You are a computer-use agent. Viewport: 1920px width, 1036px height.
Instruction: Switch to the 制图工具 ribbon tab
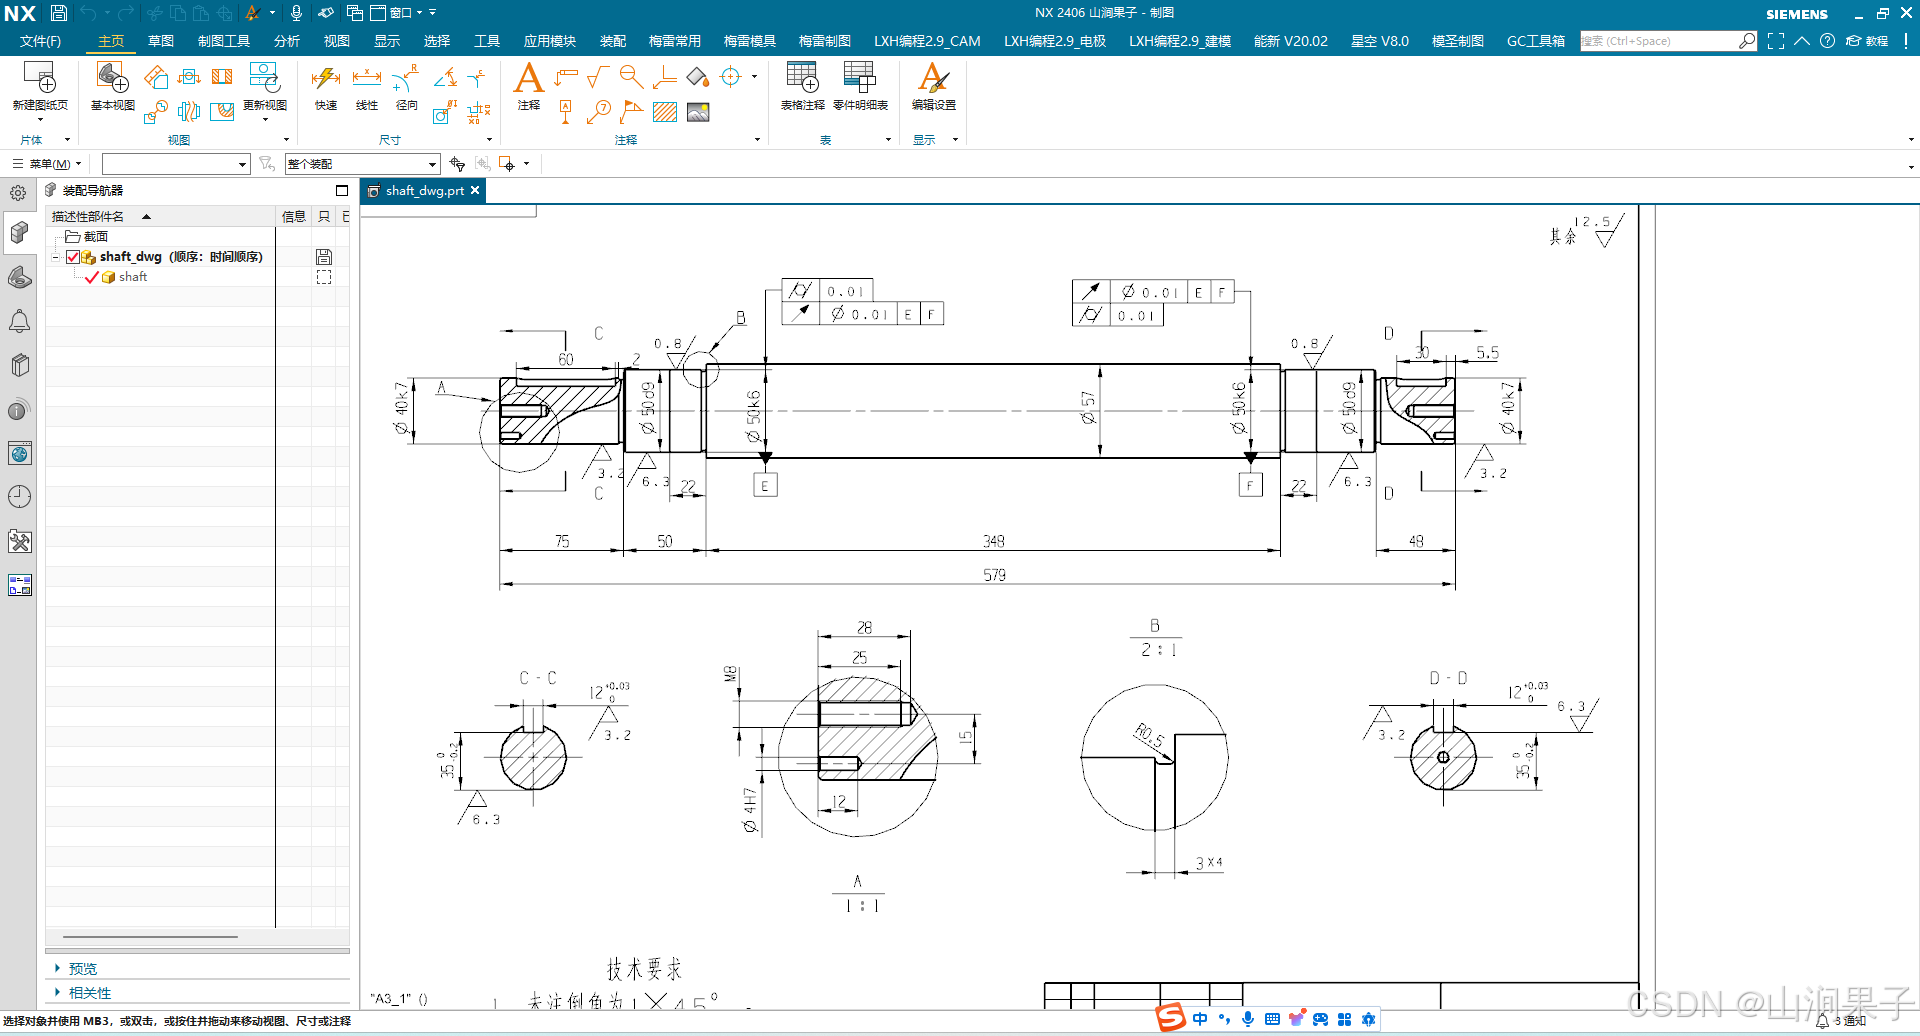[x=224, y=41]
